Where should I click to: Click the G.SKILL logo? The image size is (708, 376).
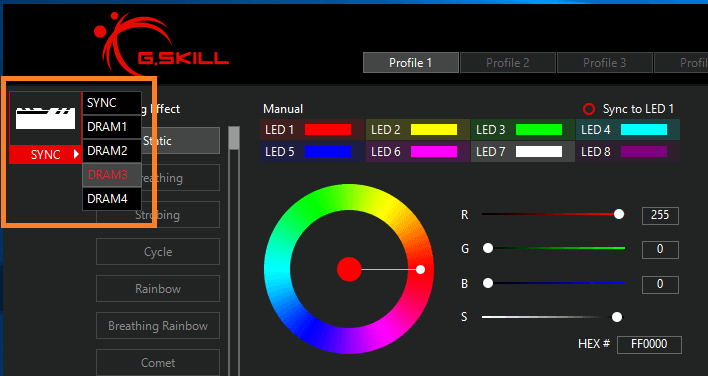coord(161,43)
